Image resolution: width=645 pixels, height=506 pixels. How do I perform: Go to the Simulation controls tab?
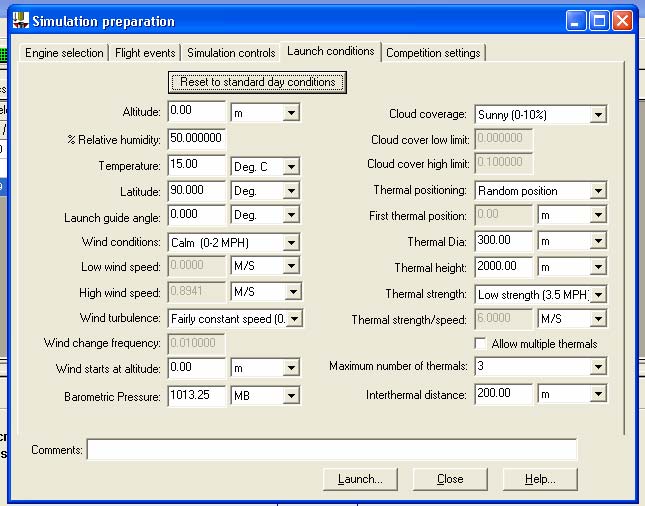[231, 53]
